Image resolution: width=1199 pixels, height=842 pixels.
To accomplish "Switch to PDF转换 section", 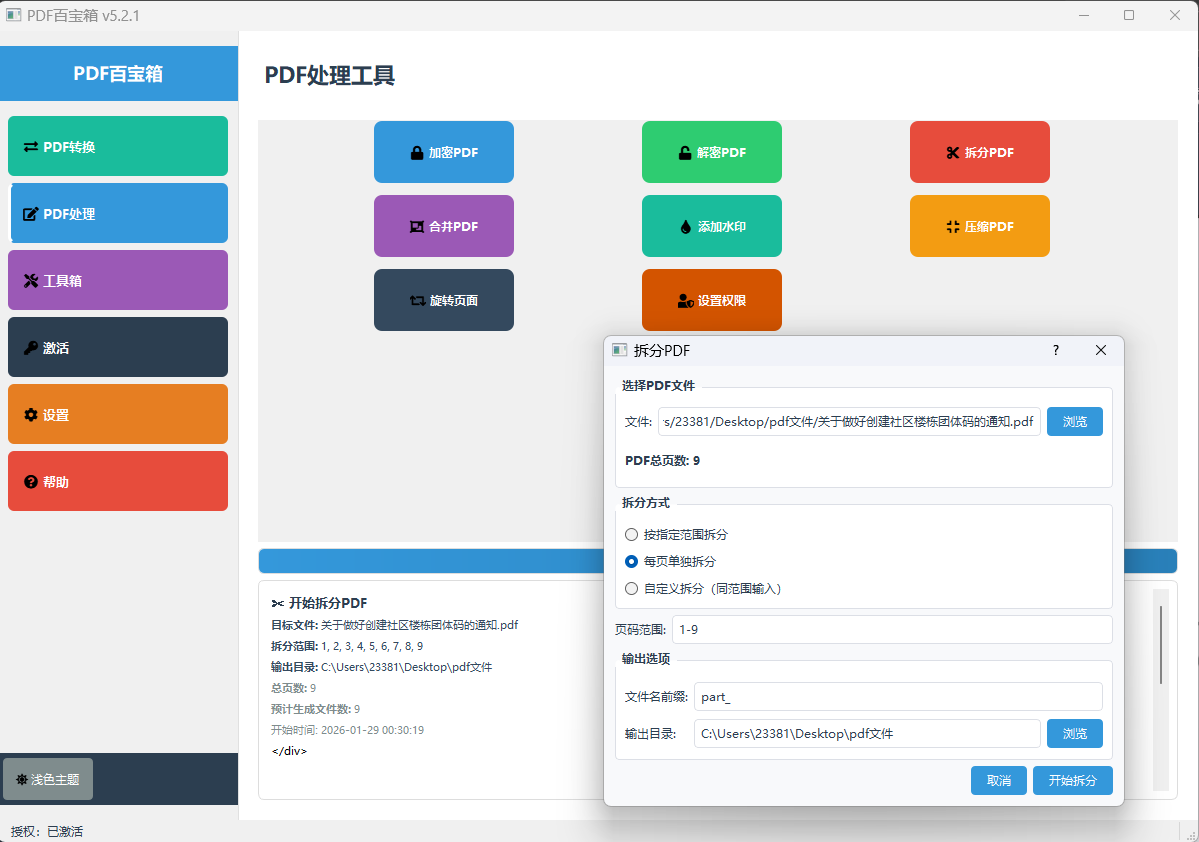I will tap(118, 145).
